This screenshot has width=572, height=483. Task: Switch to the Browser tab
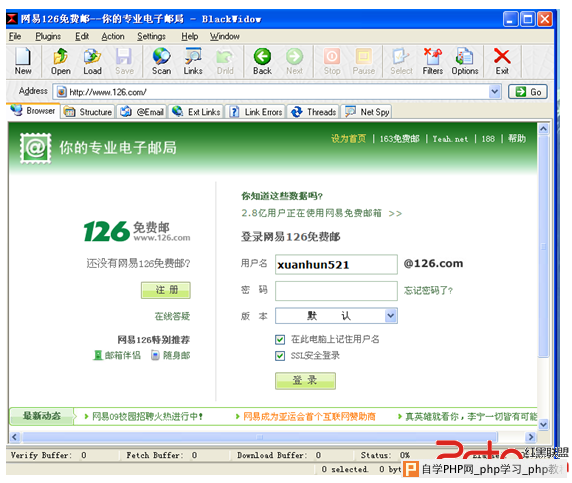pyautogui.click(x=33, y=111)
